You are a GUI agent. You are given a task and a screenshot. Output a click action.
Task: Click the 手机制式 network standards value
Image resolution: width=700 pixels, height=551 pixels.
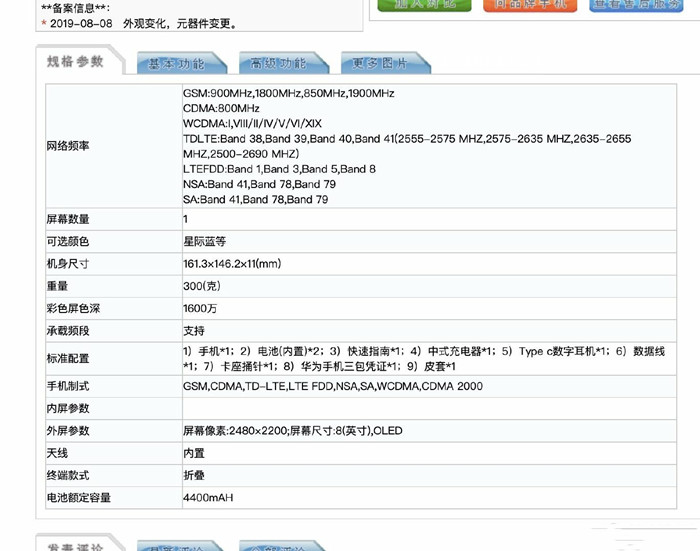(x=332, y=386)
